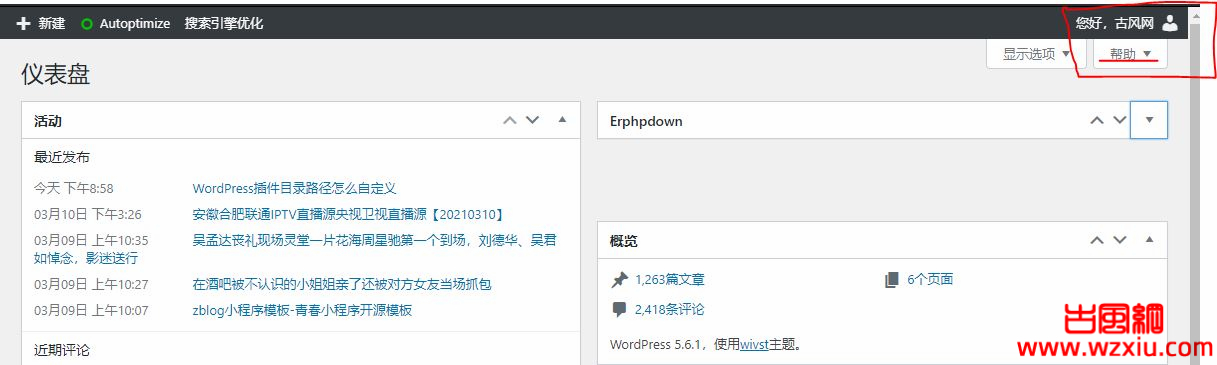Image resolution: width=1217 pixels, height=365 pixels.
Task: Click the 今天 下午8:58 timestamp
Action: 73,188
